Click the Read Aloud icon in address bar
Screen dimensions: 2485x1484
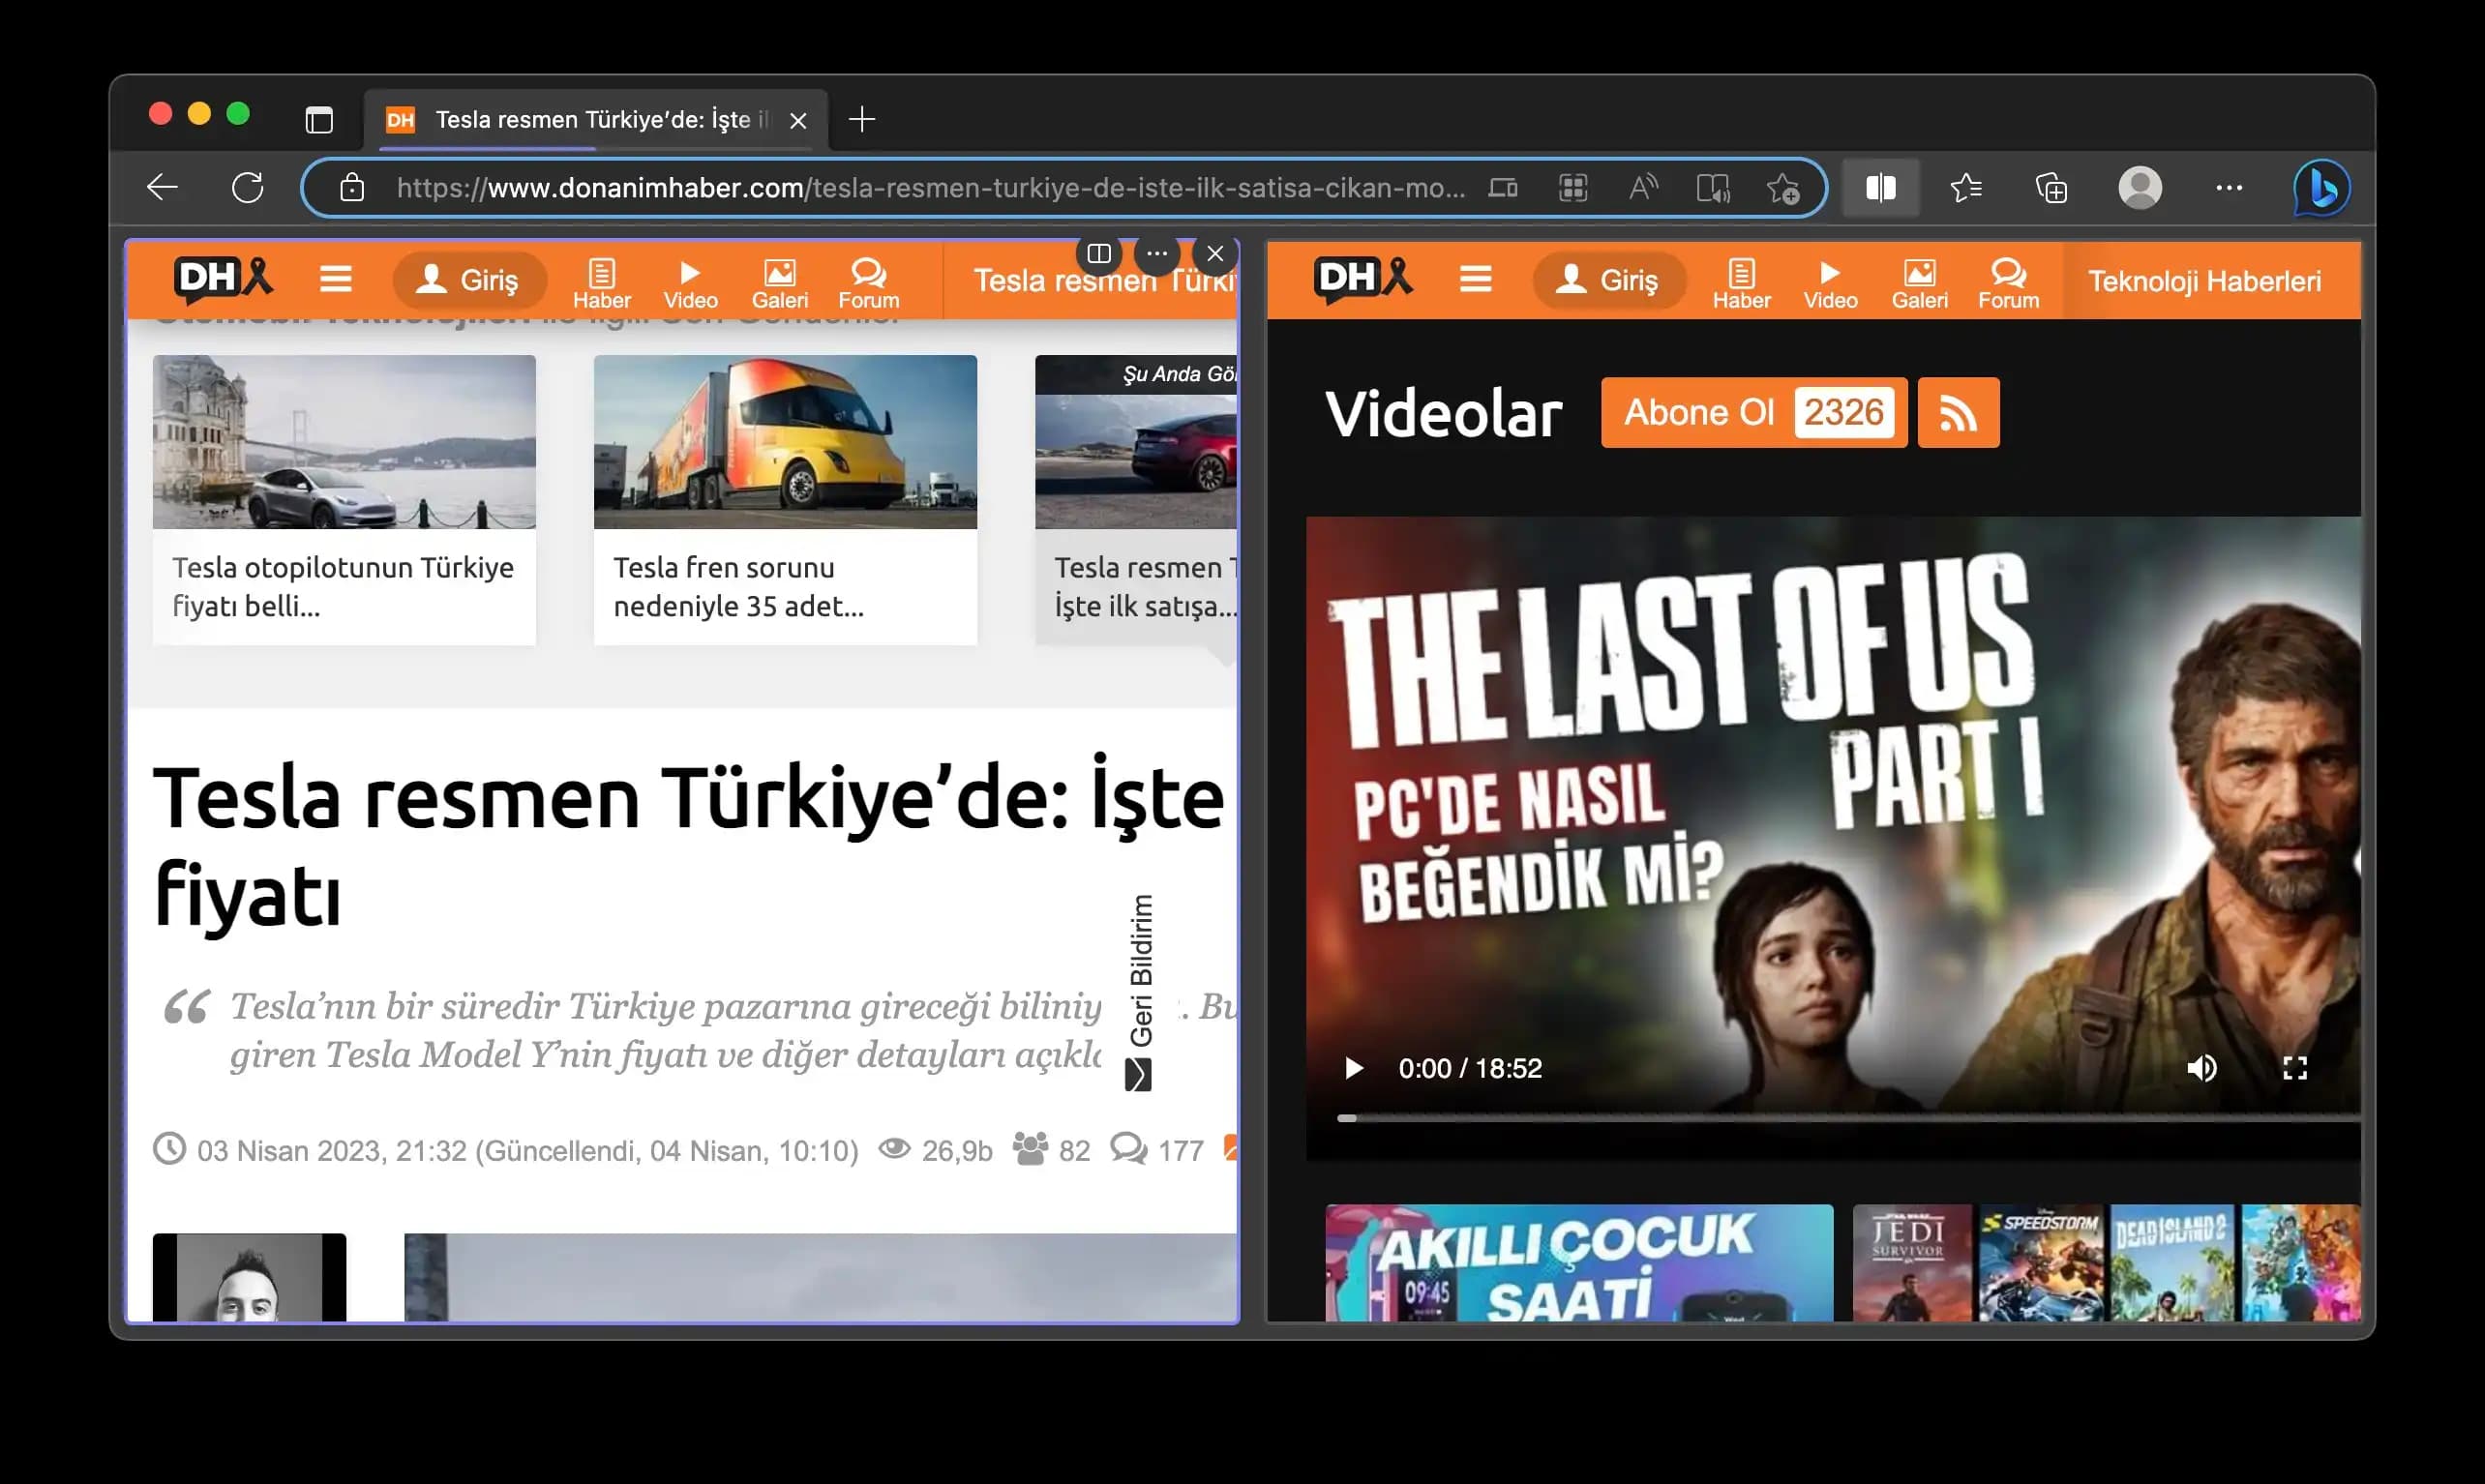pyautogui.click(x=1643, y=188)
